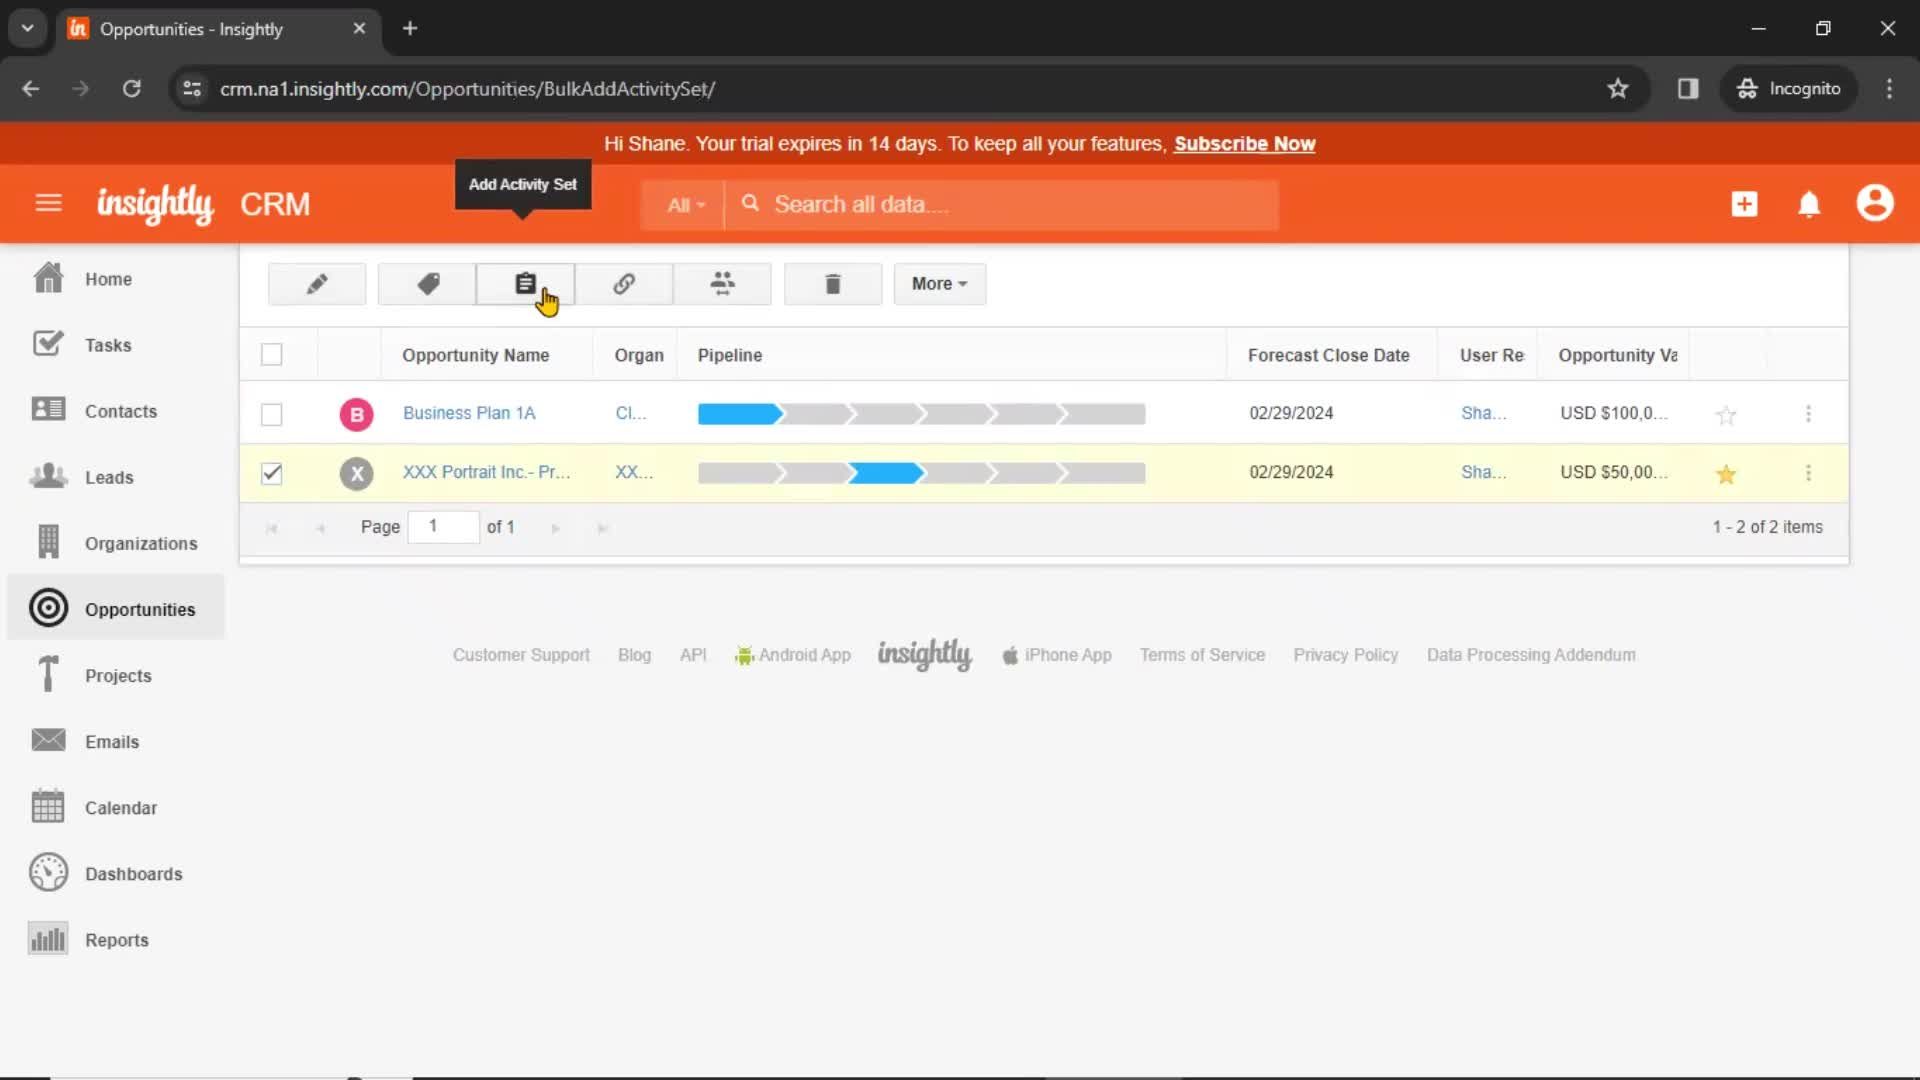This screenshot has width=1920, height=1080.
Task: Star the Business Plan 1A opportunity
Action: point(1726,414)
